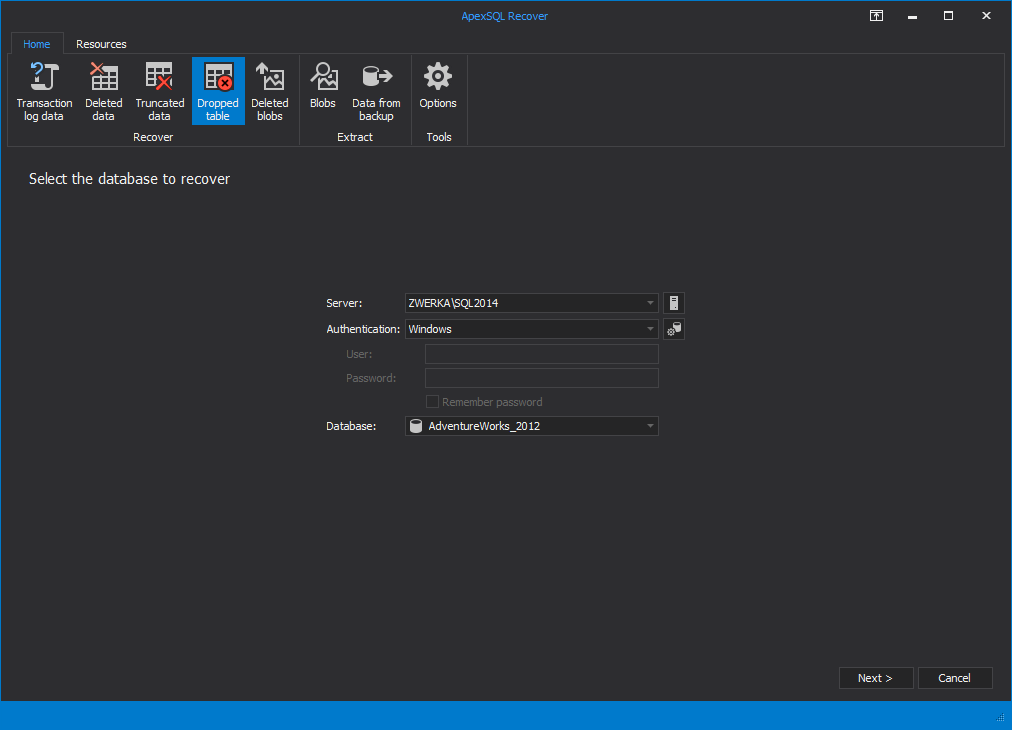Click the Next button
This screenshot has height=730, width=1012.
click(876, 678)
